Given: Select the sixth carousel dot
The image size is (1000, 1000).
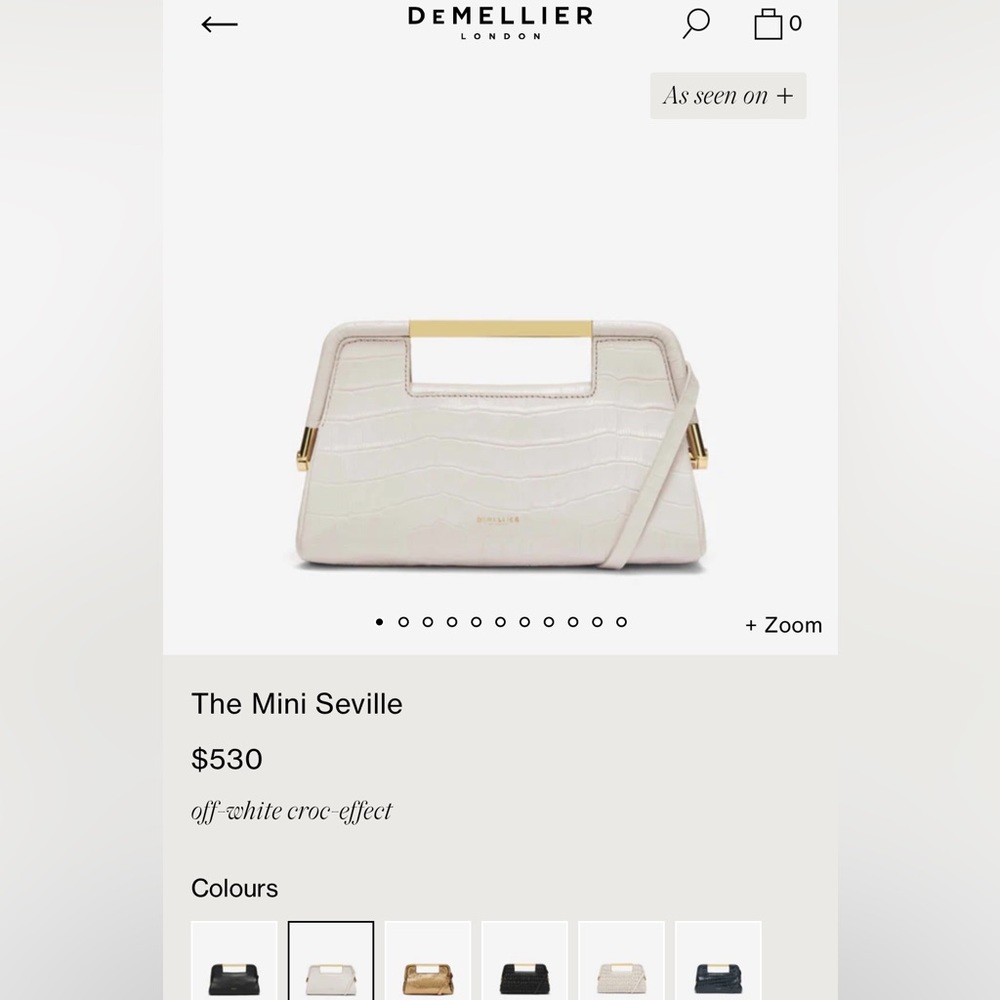Looking at the screenshot, I should (x=501, y=622).
